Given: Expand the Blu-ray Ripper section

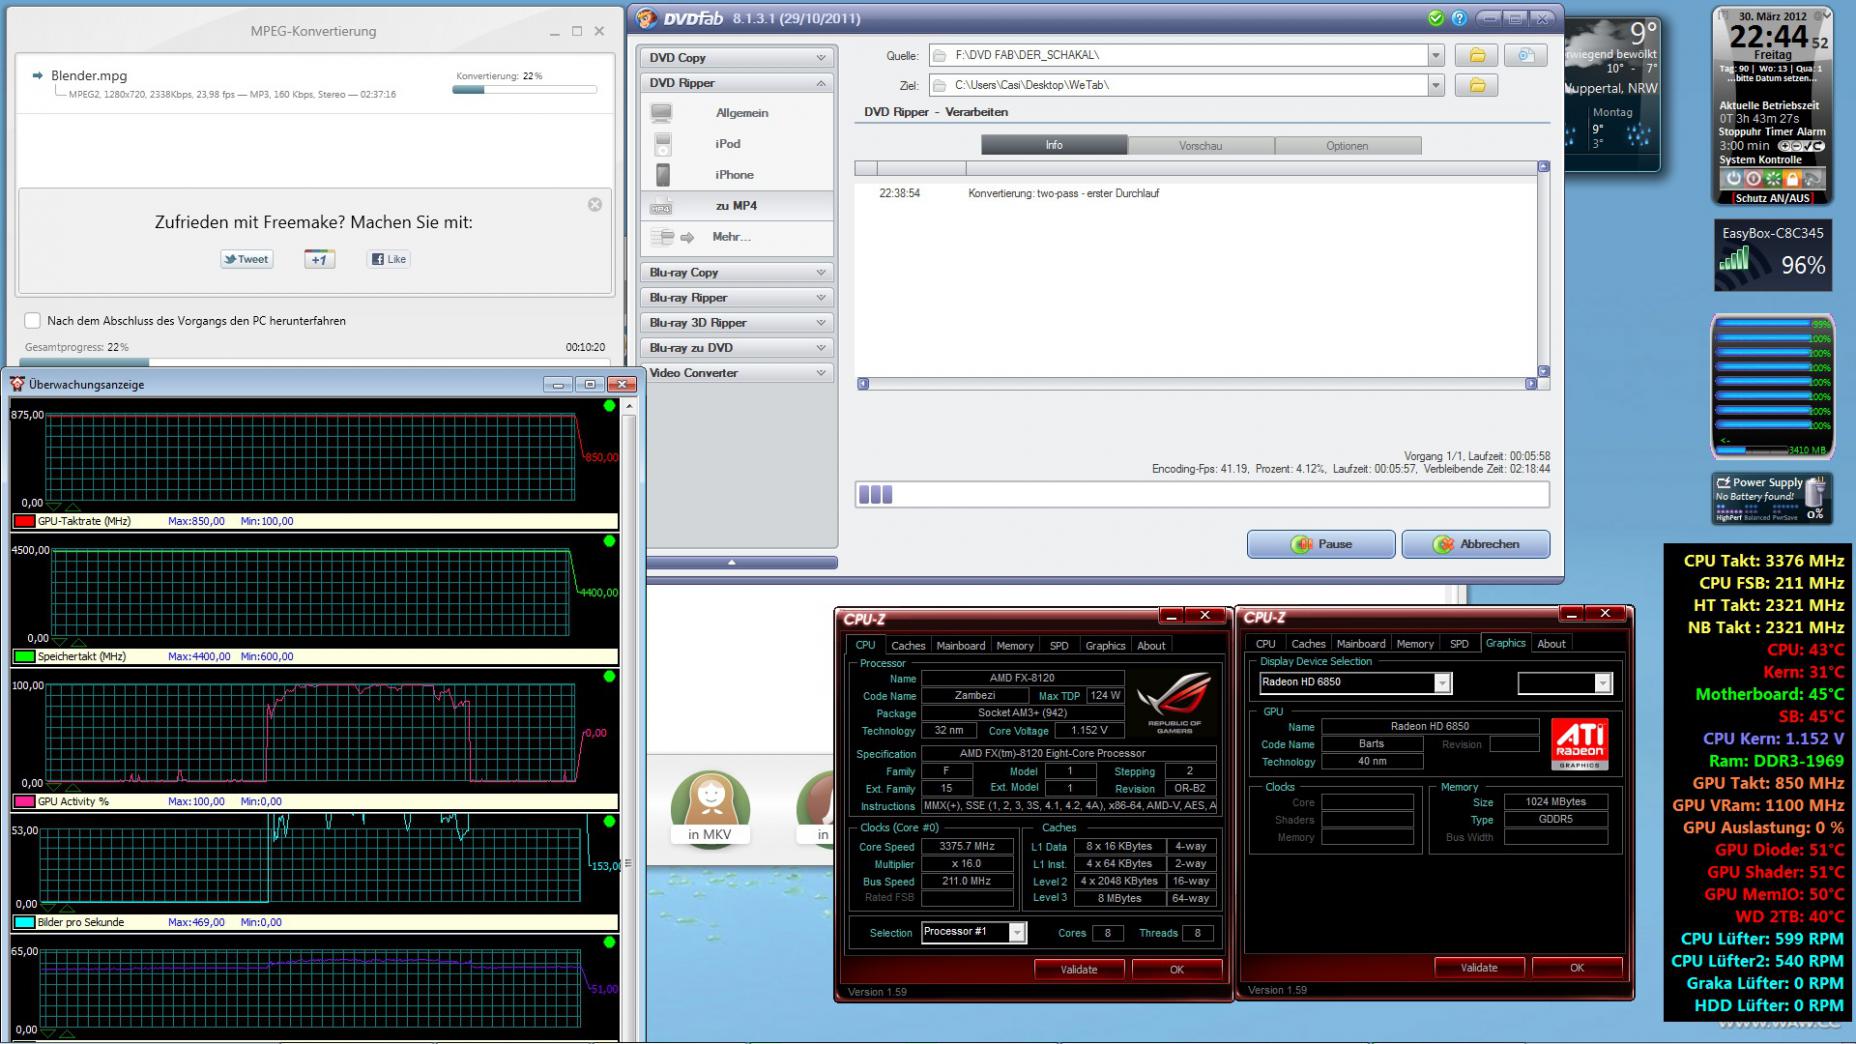Looking at the screenshot, I should coord(736,298).
